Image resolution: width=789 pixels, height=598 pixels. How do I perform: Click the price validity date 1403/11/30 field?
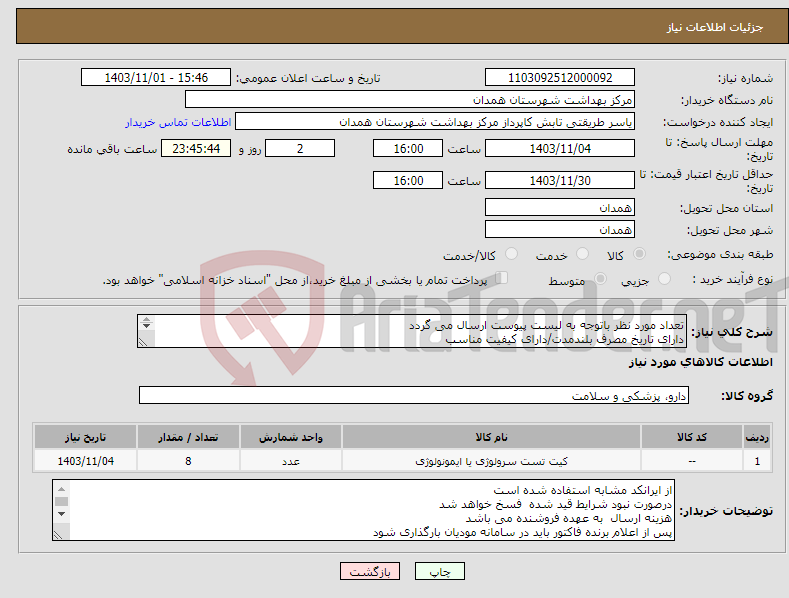click(560, 180)
